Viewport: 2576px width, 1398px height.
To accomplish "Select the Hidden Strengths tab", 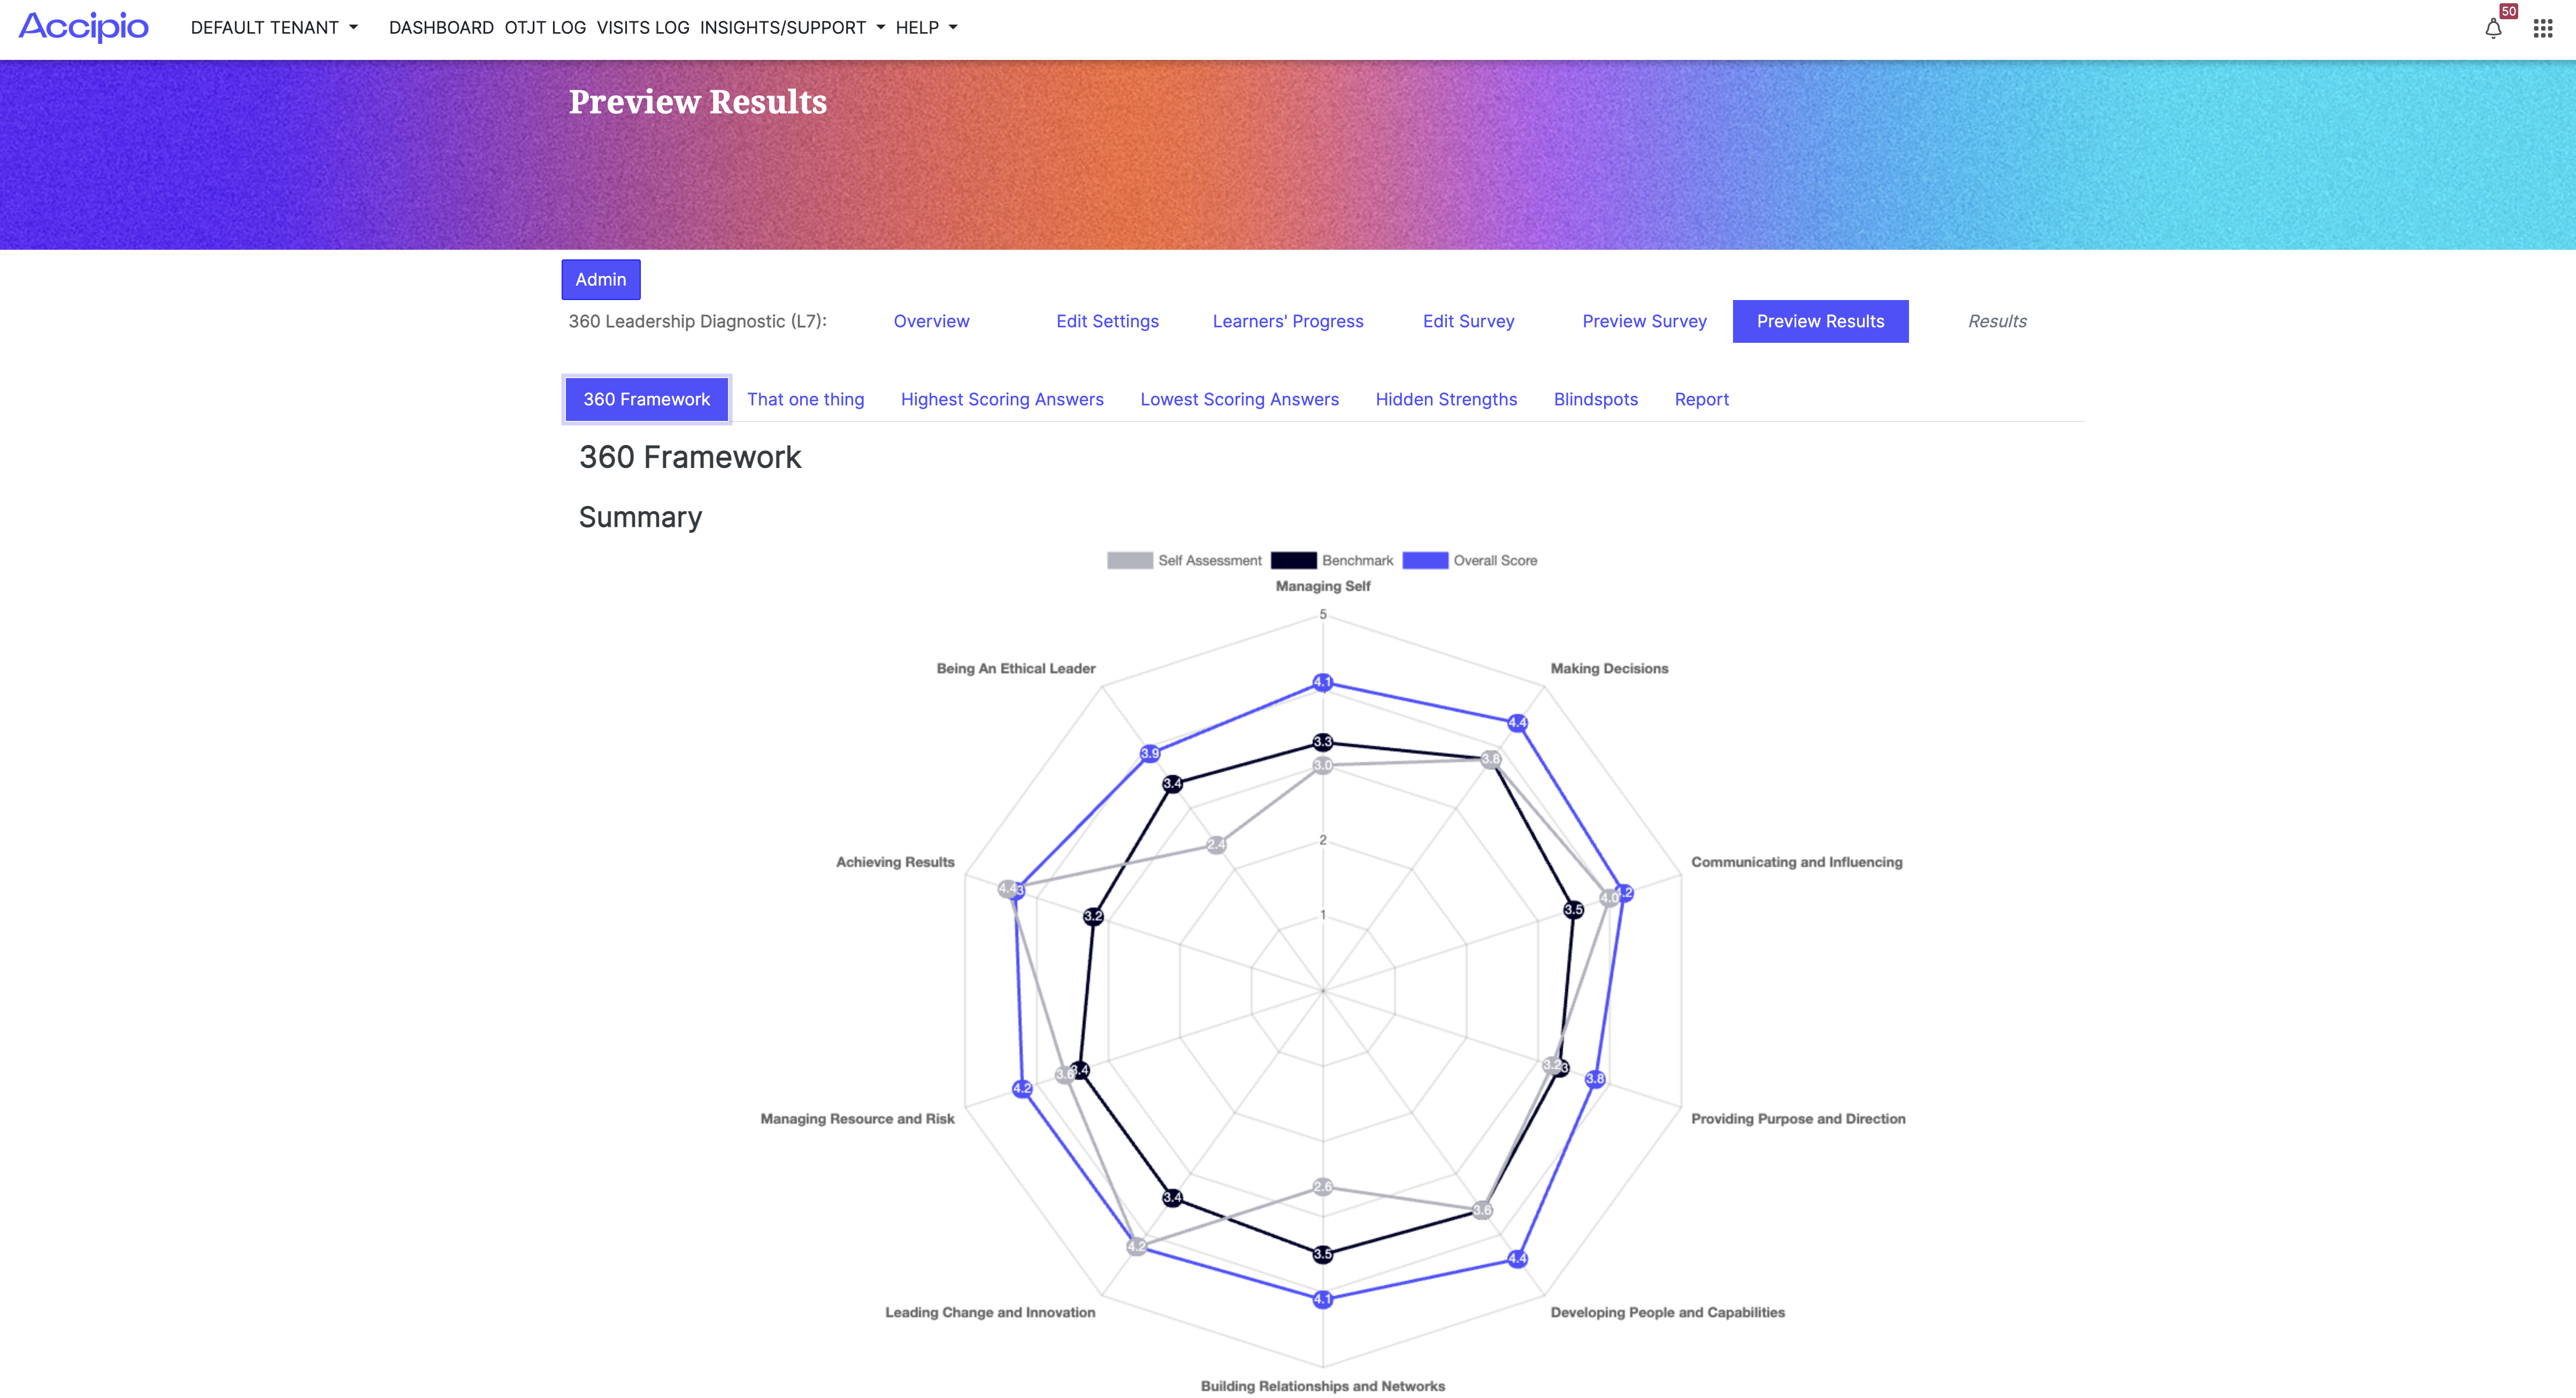I will coord(1445,399).
